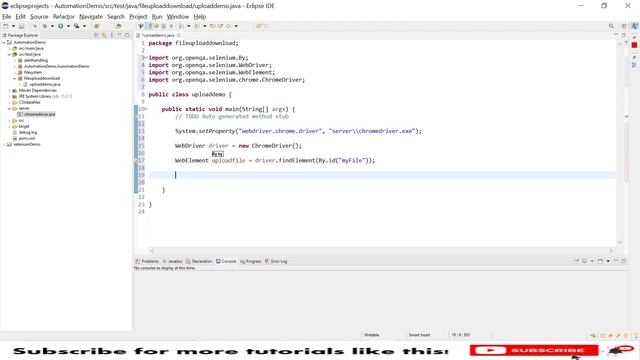Click the Search toolbar icon at far right
Screen dimensions: 640x360
(611, 26)
